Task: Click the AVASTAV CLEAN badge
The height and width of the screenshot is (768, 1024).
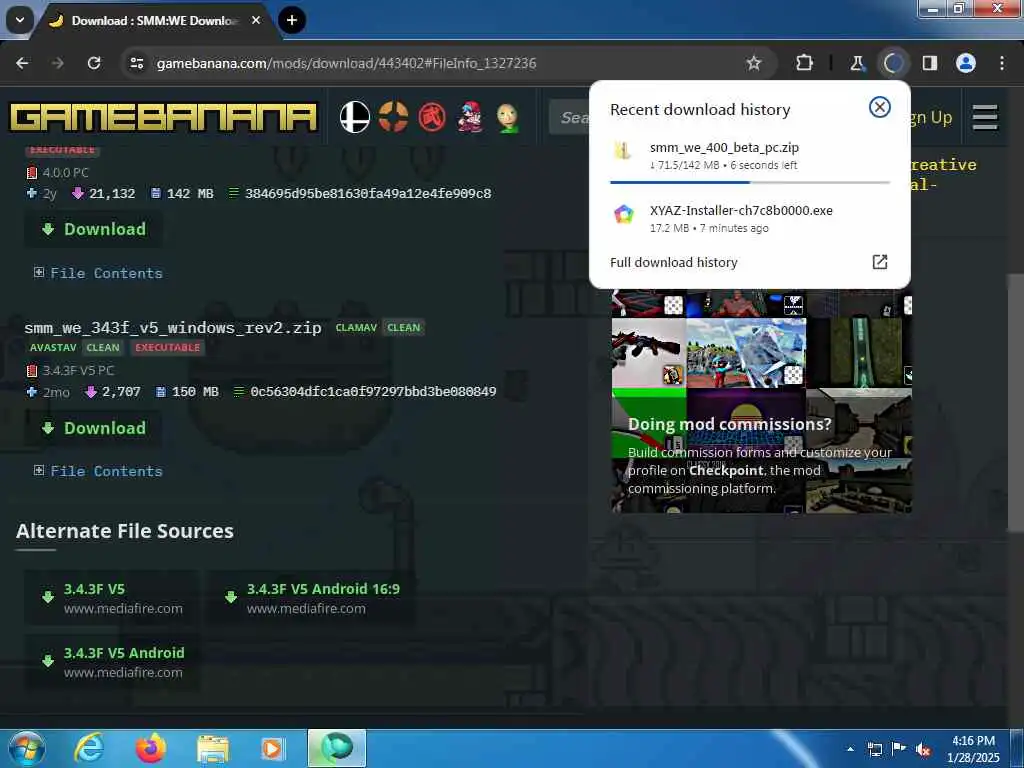Action: (74, 347)
